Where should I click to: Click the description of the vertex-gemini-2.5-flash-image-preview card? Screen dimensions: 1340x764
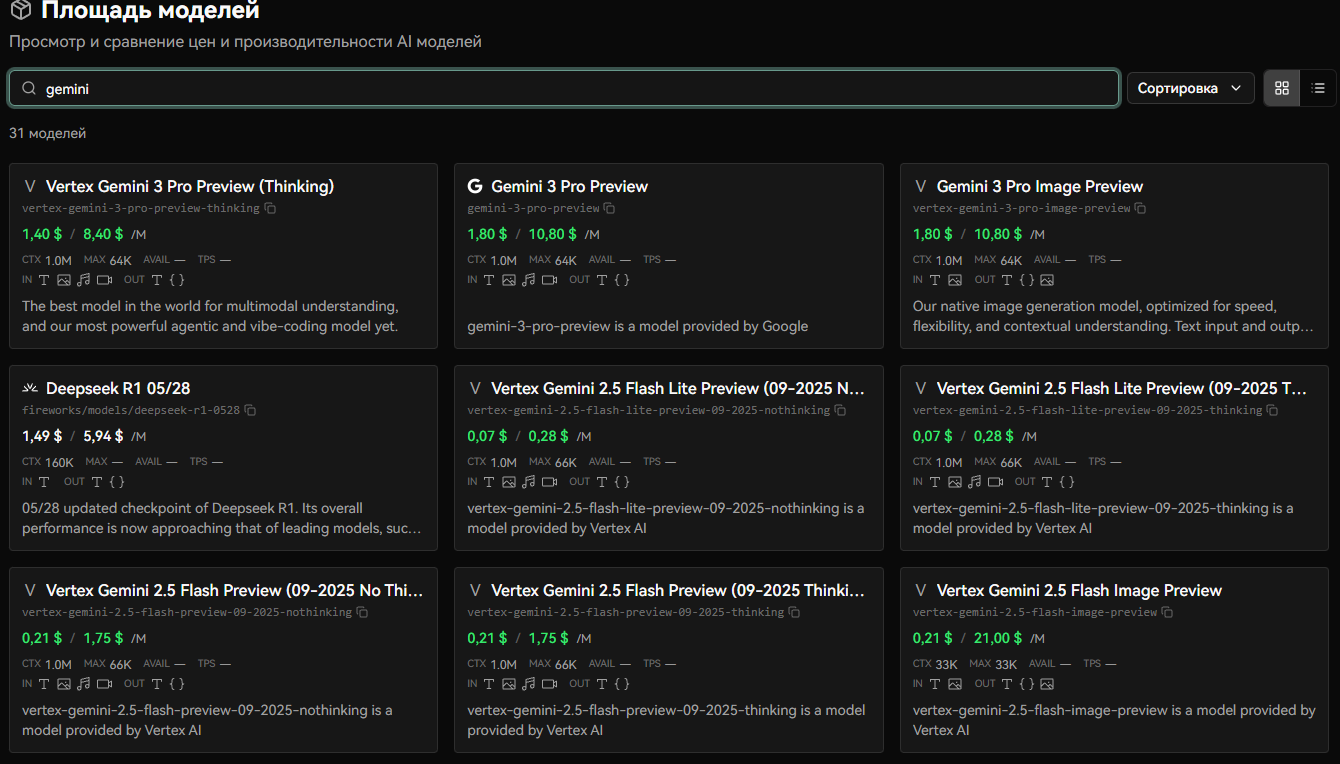click(1114, 720)
